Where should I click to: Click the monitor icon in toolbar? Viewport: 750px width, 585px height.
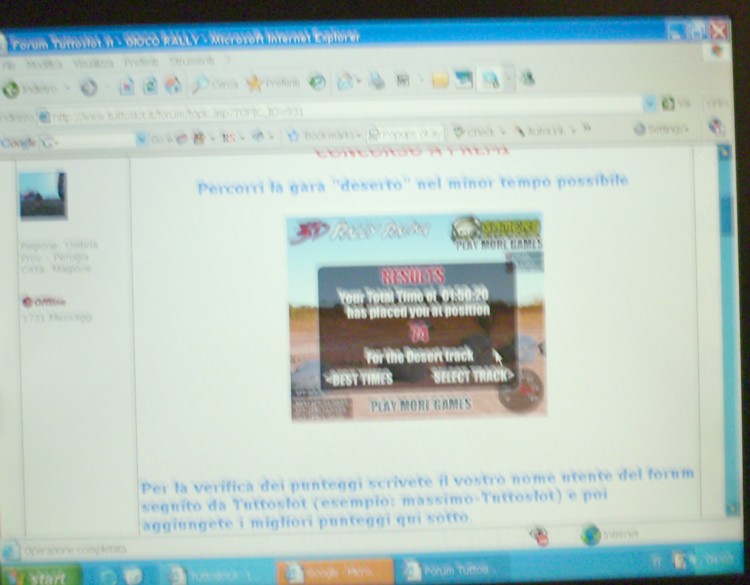tap(463, 79)
